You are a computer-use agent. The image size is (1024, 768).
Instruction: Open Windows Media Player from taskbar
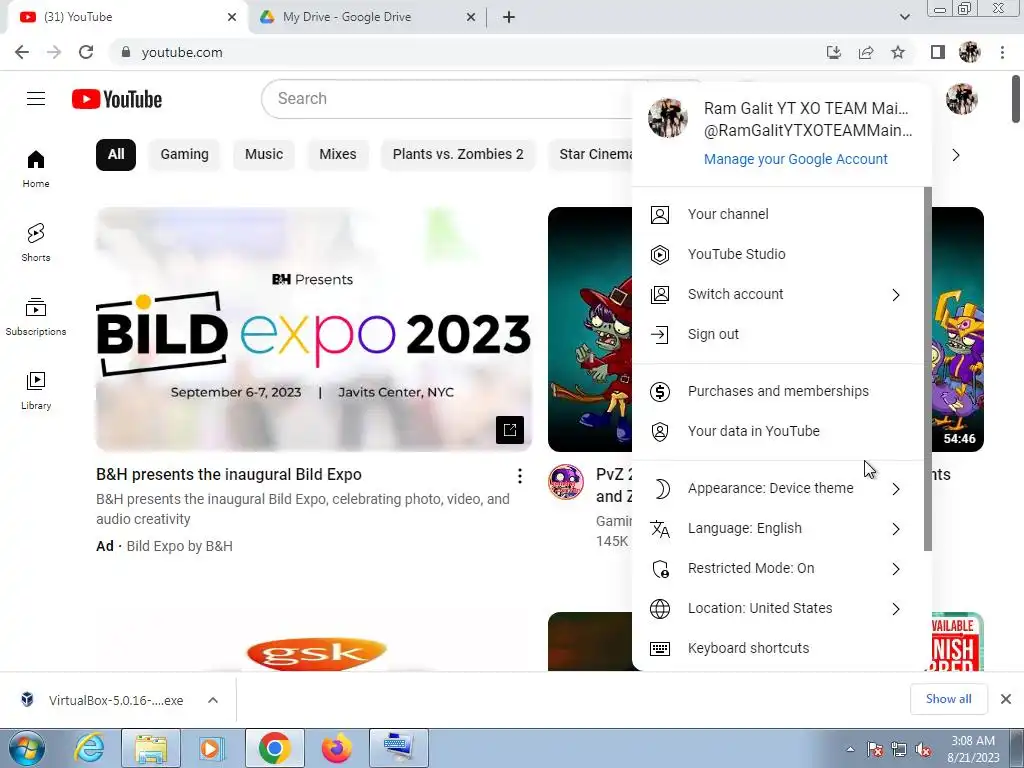coord(212,748)
